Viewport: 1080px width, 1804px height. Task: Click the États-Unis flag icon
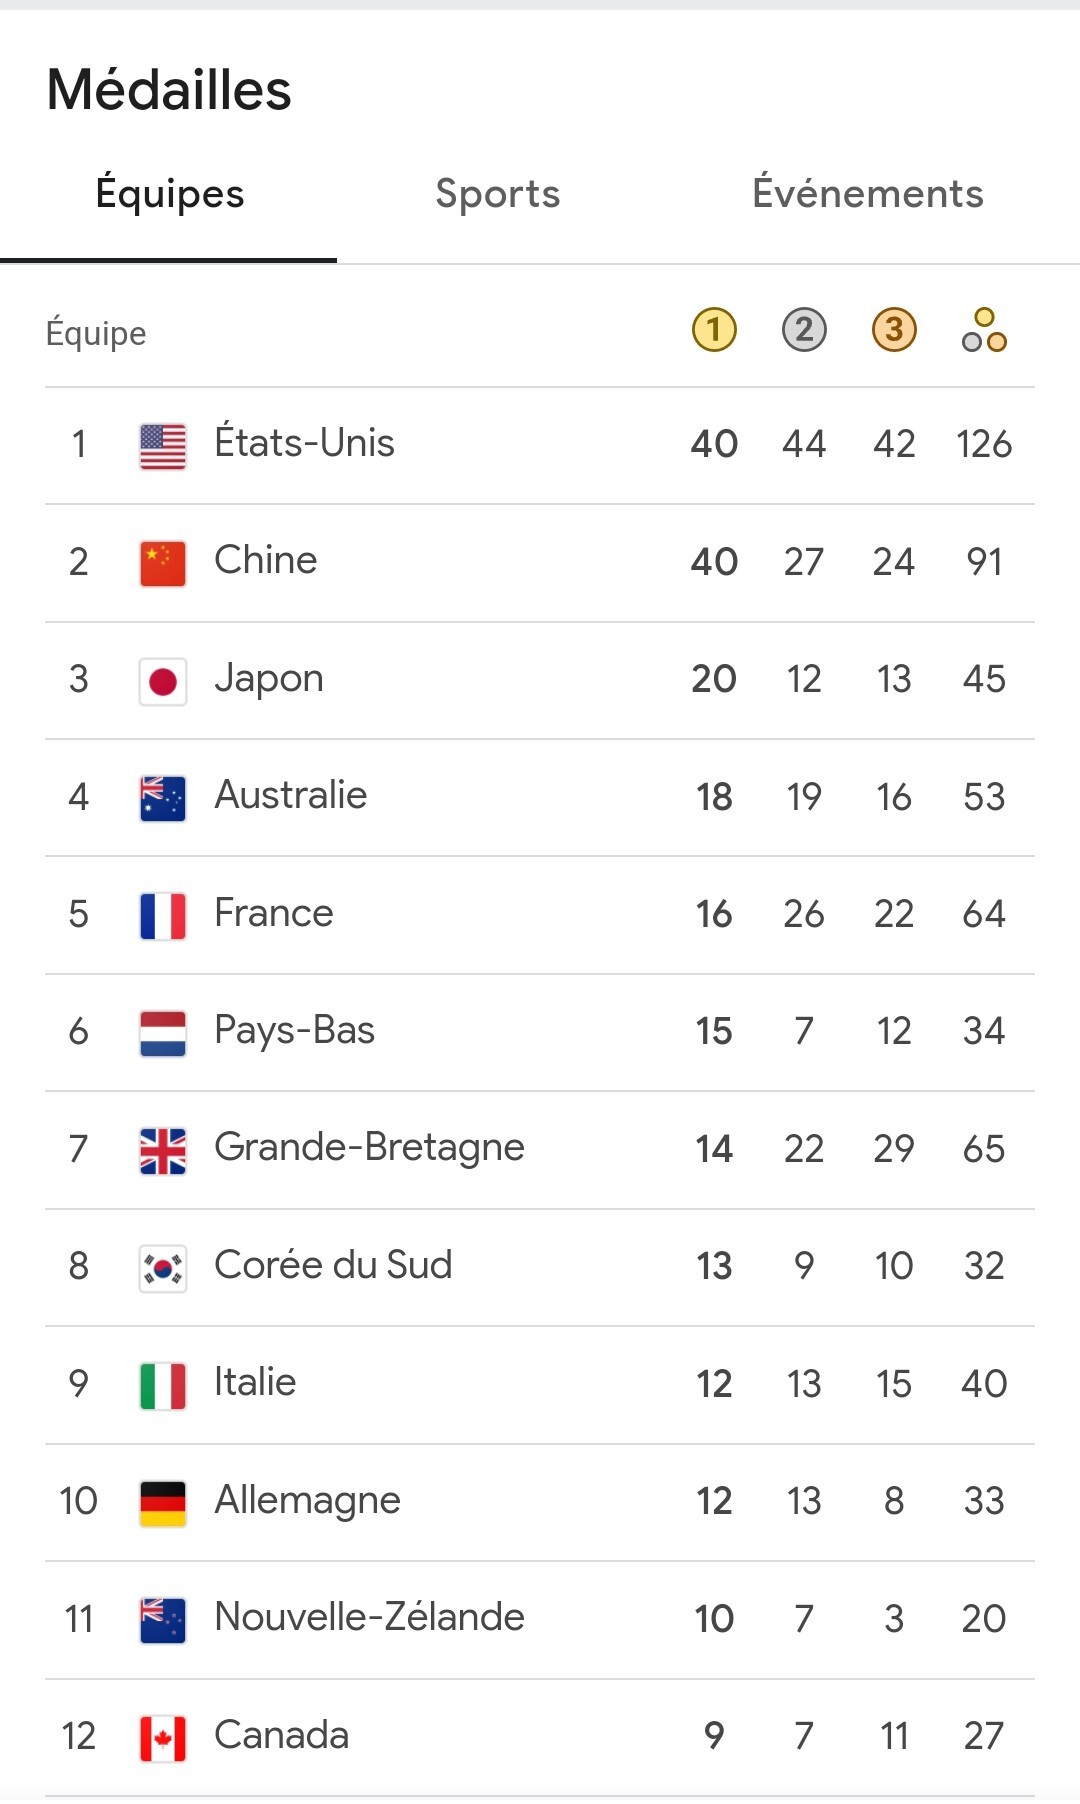pos(163,446)
